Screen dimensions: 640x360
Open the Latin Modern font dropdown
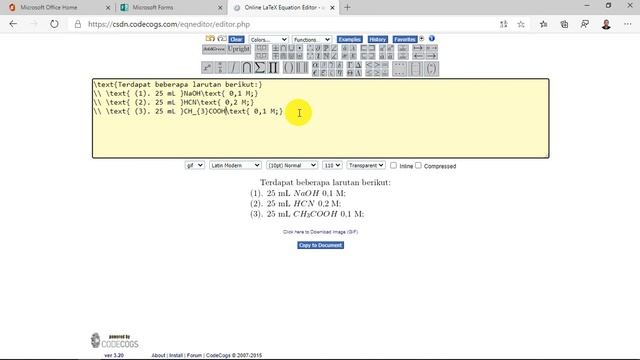point(235,165)
